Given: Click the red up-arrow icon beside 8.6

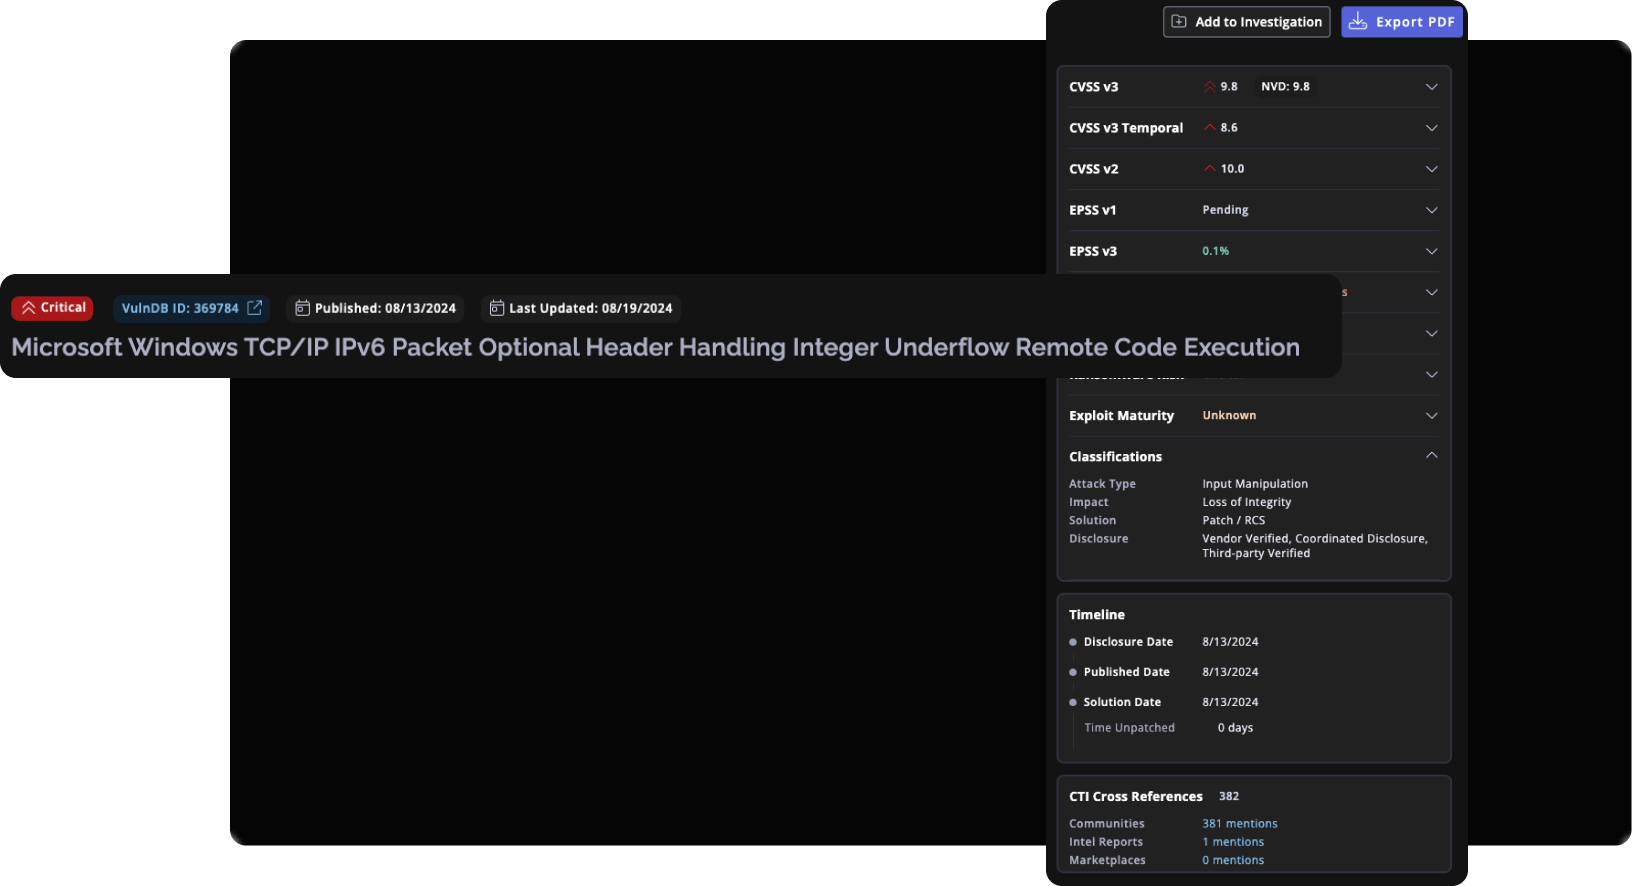Looking at the screenshot, I should point(1210,128).
